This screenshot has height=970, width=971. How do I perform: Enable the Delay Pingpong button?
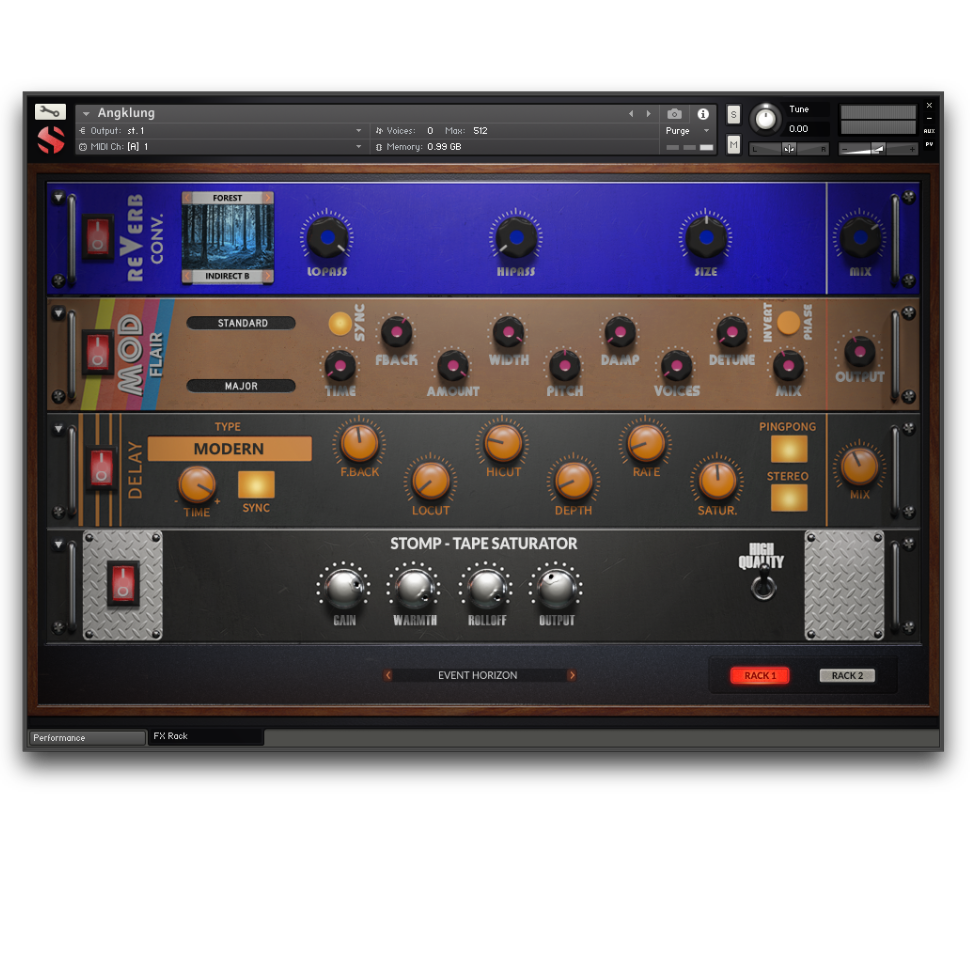(x=788, y=449)
